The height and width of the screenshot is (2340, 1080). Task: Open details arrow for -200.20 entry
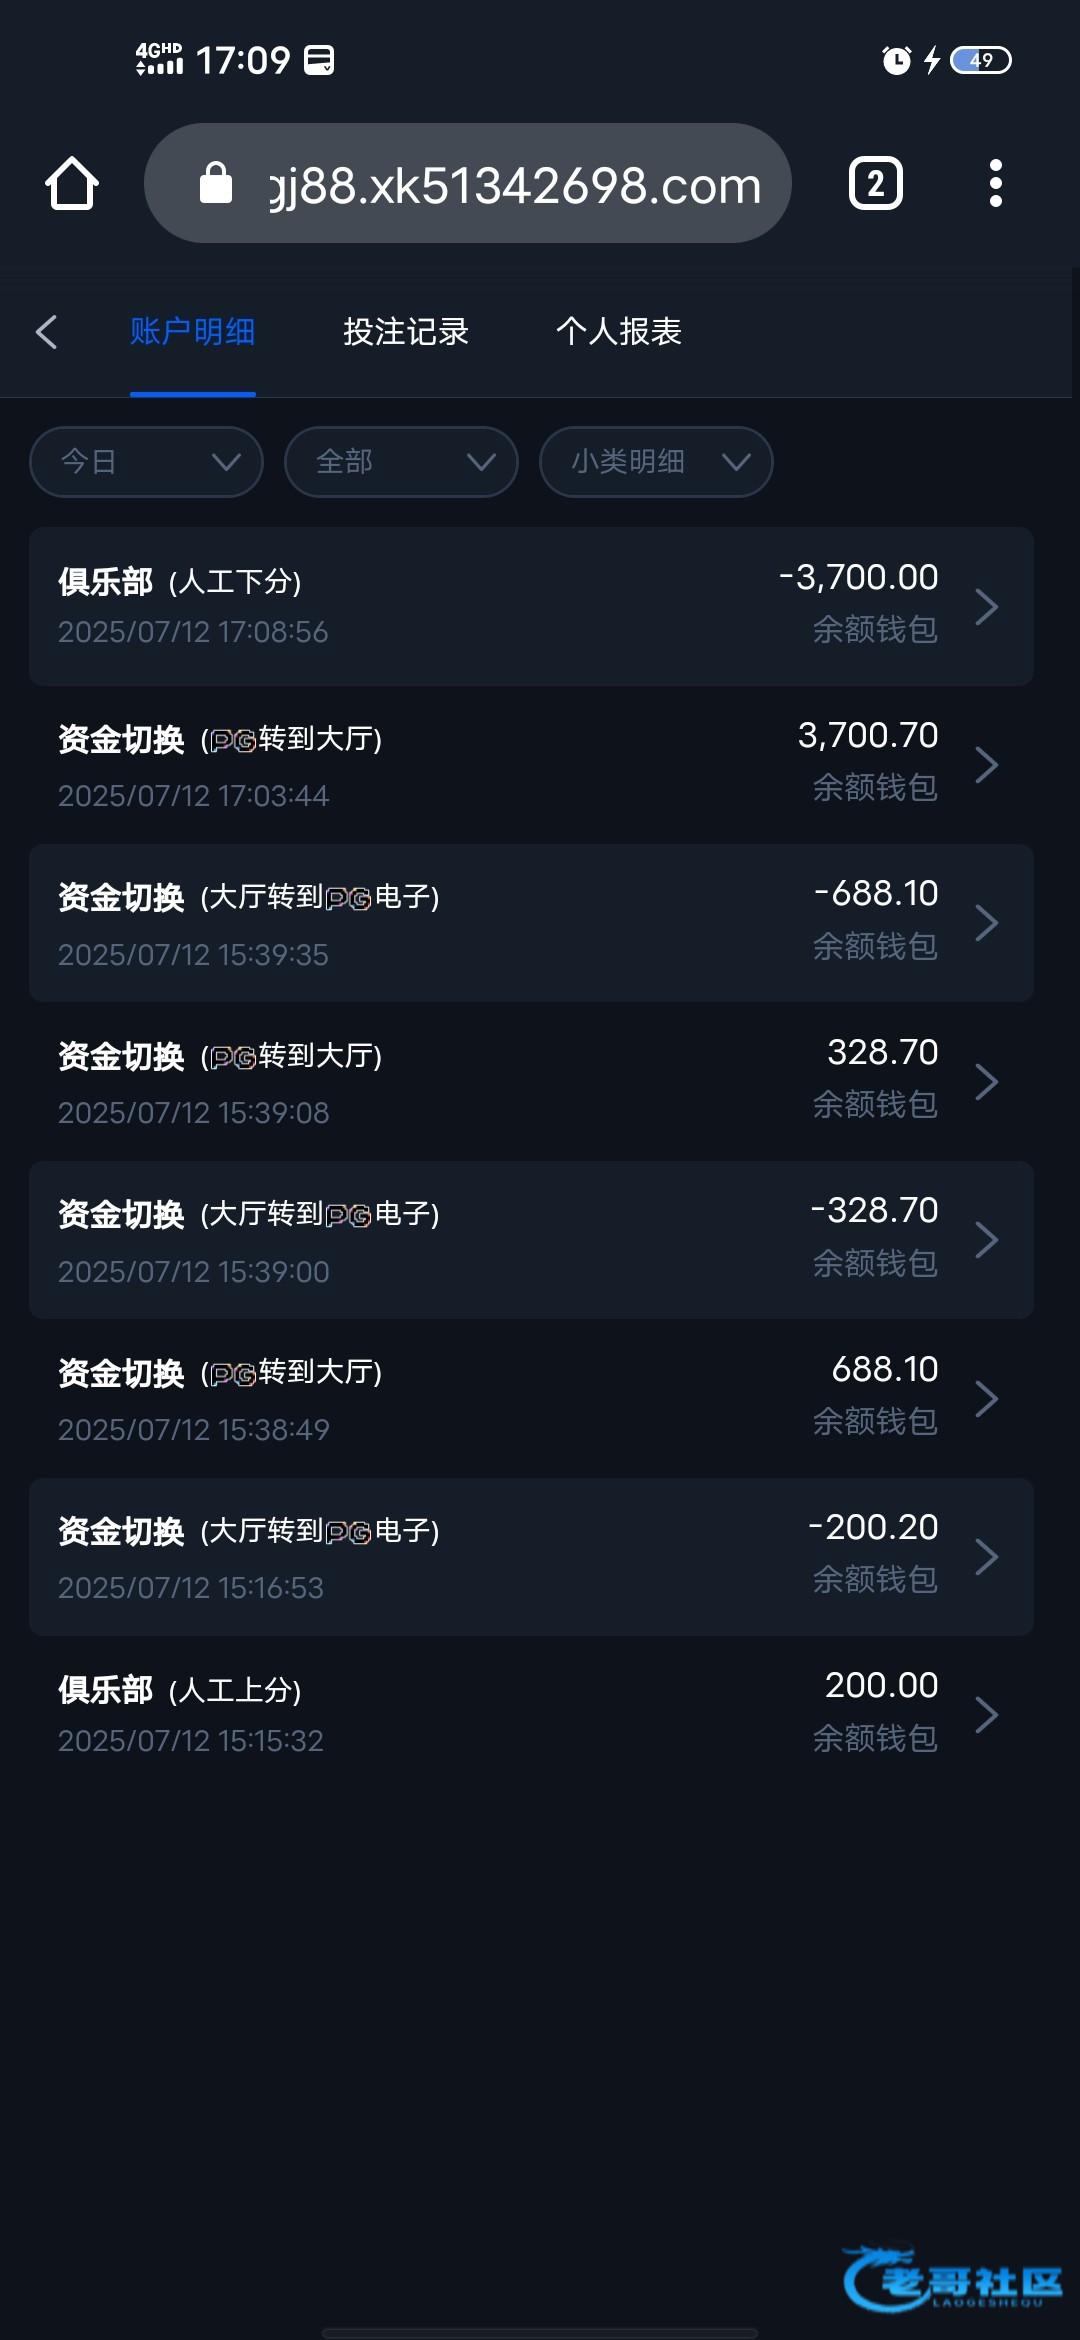(986, 1556)
